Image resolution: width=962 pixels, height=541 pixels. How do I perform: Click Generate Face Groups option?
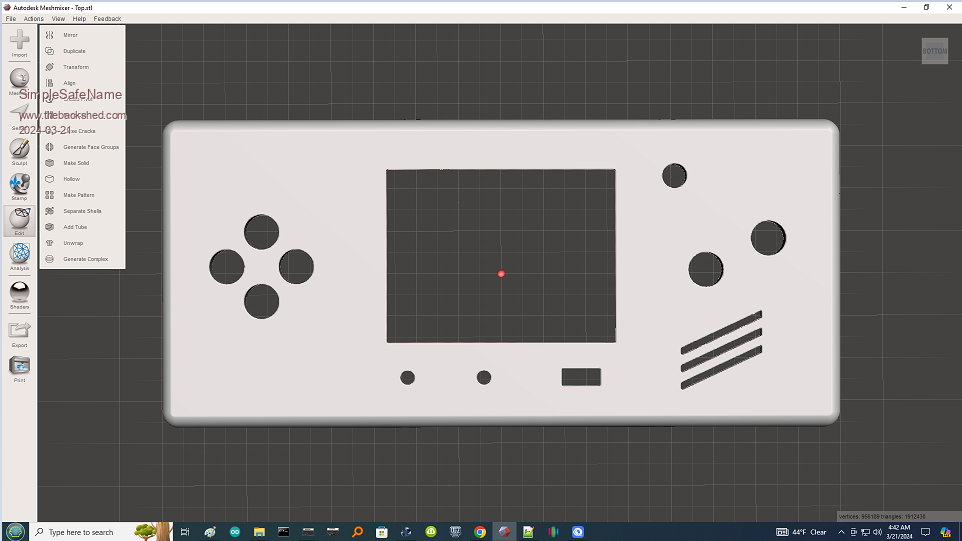[90, 147]
